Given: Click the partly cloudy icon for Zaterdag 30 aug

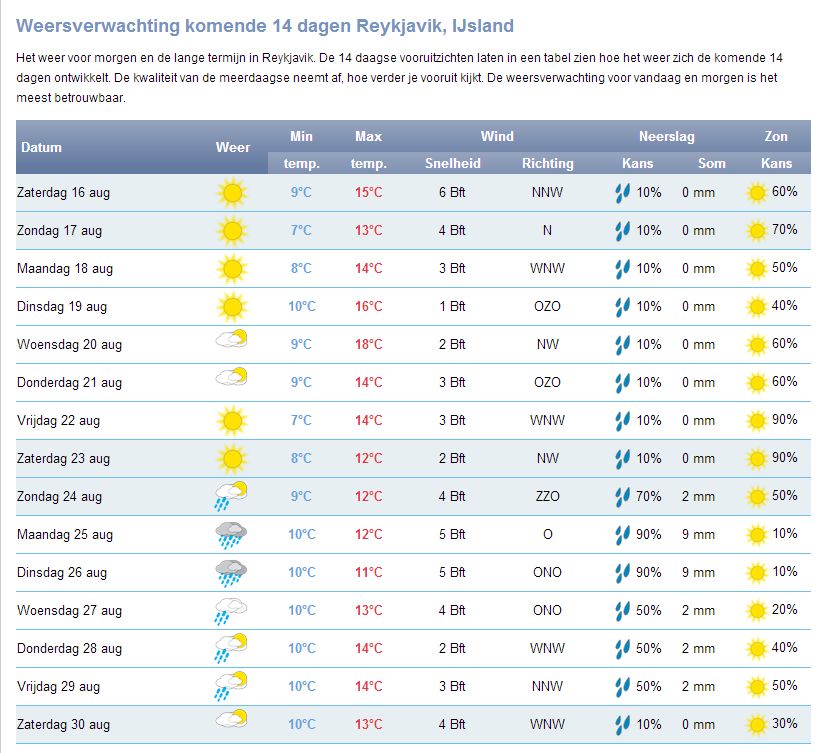Looking at the screenshot, I should 232,720.
